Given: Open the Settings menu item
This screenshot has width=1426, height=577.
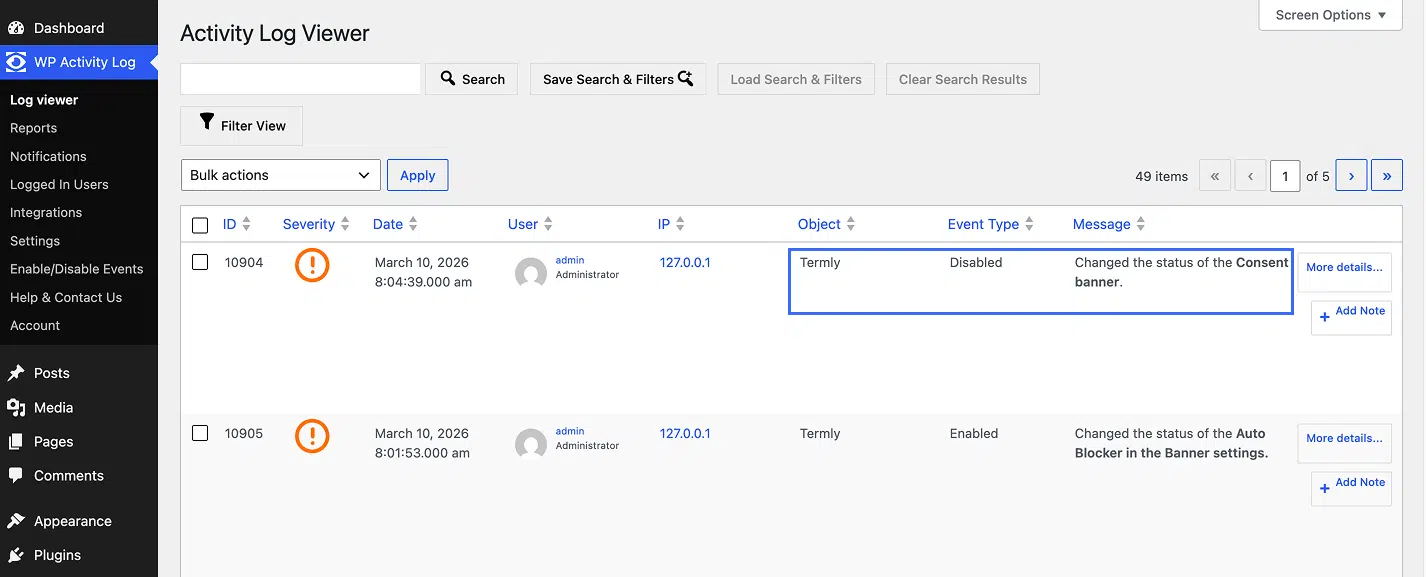Looking at the screenshot, I should point(35,240).
